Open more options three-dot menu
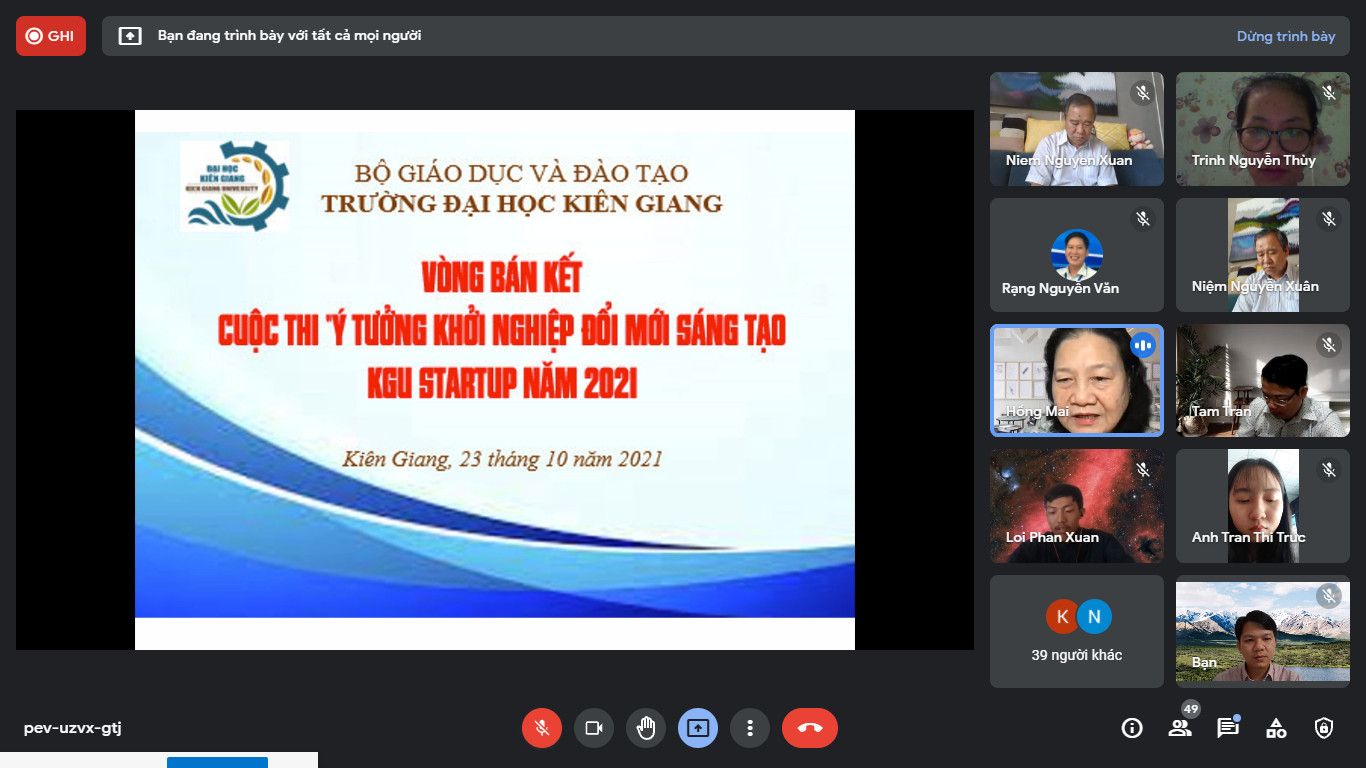 tap(750, 728)
